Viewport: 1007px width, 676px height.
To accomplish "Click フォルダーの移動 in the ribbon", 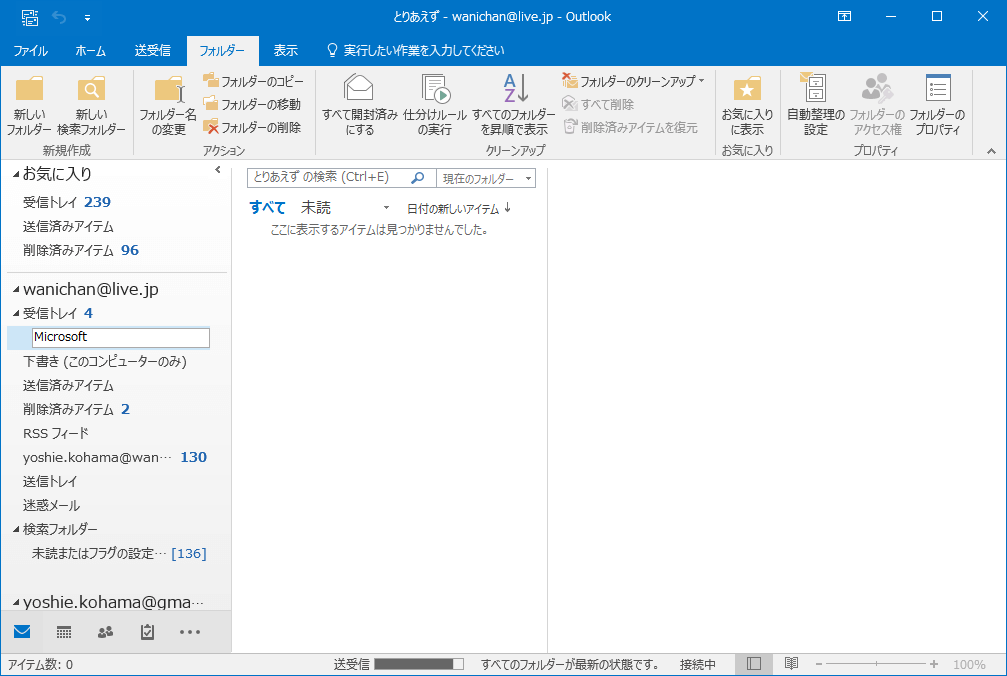I will pyautogui.click(x=252, y=104).
